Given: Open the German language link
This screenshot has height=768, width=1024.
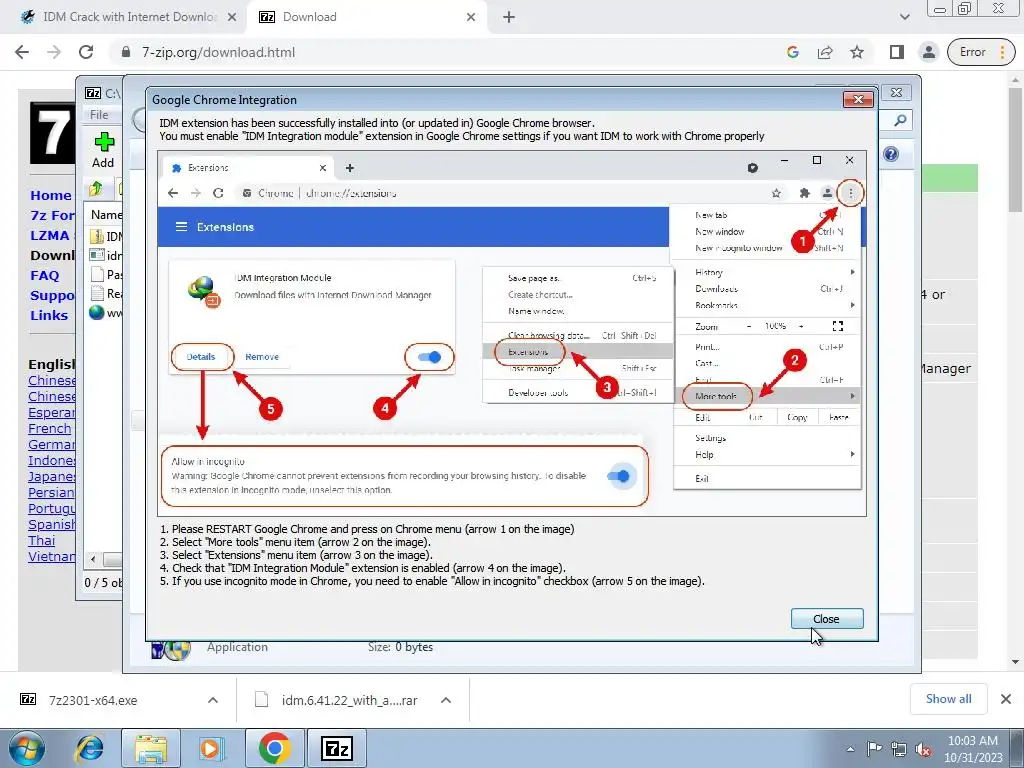Looking at the screenshot, I should [x=52, y=444].
